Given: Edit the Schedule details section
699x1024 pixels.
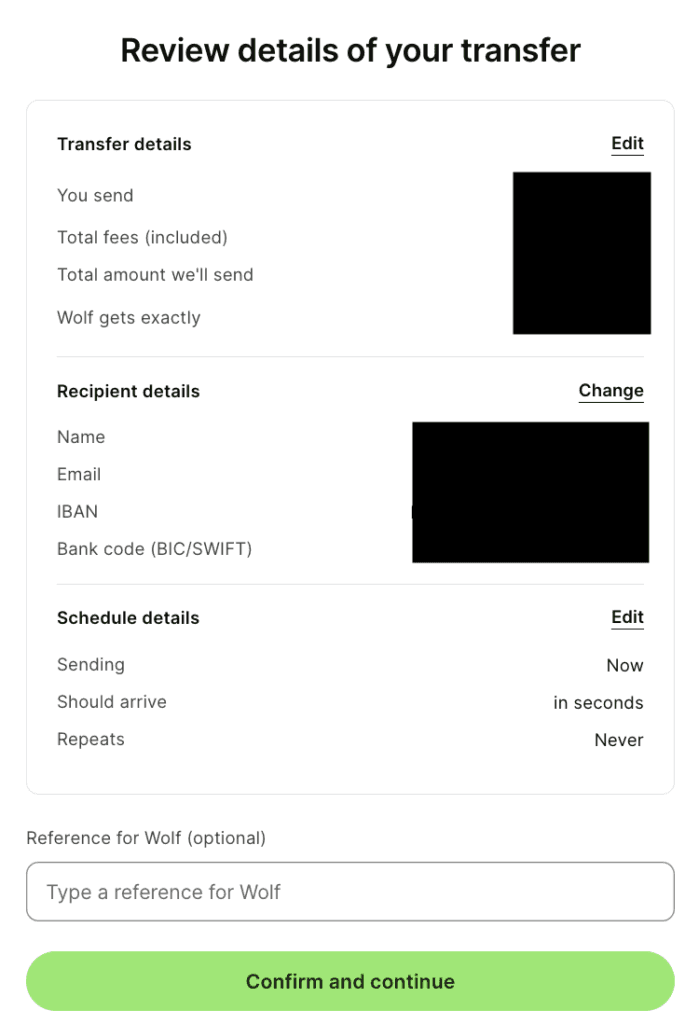Looking at the screenshot, I should click(627, 618).
